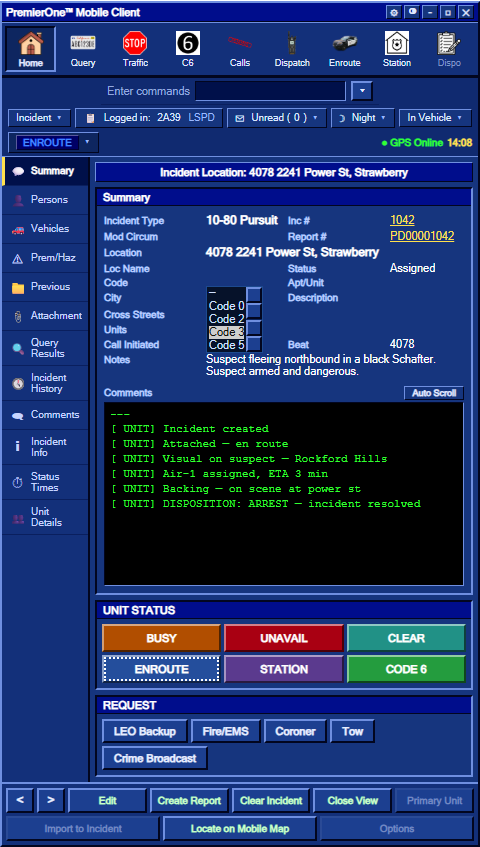
Task: Switch to the Summary tab
Action: click(45, 171)
